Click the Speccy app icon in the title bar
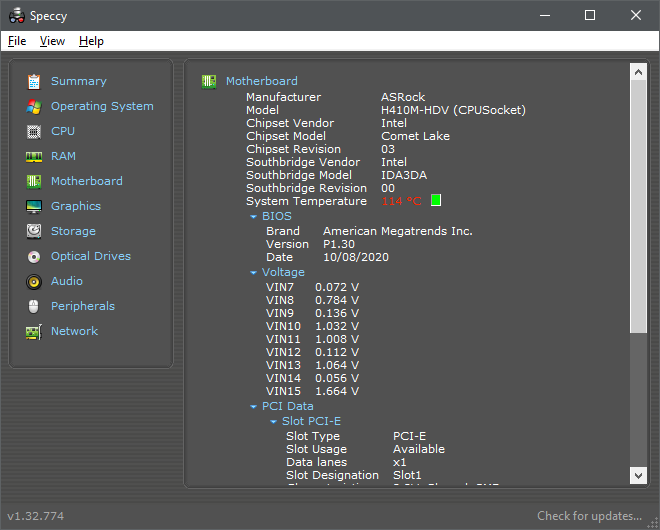 pos(17,16)
